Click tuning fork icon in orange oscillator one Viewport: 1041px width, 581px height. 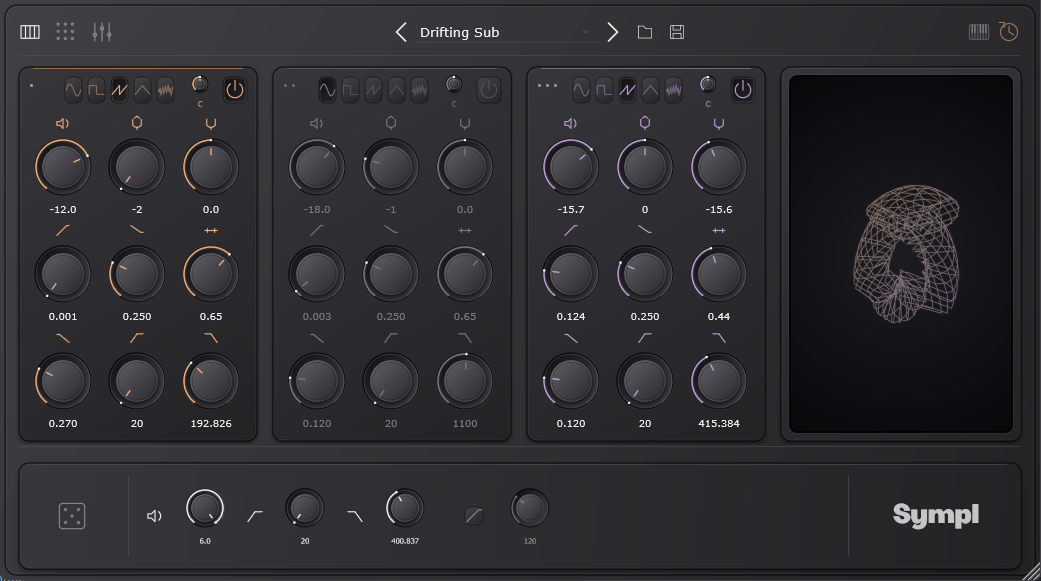pos(211,124)
